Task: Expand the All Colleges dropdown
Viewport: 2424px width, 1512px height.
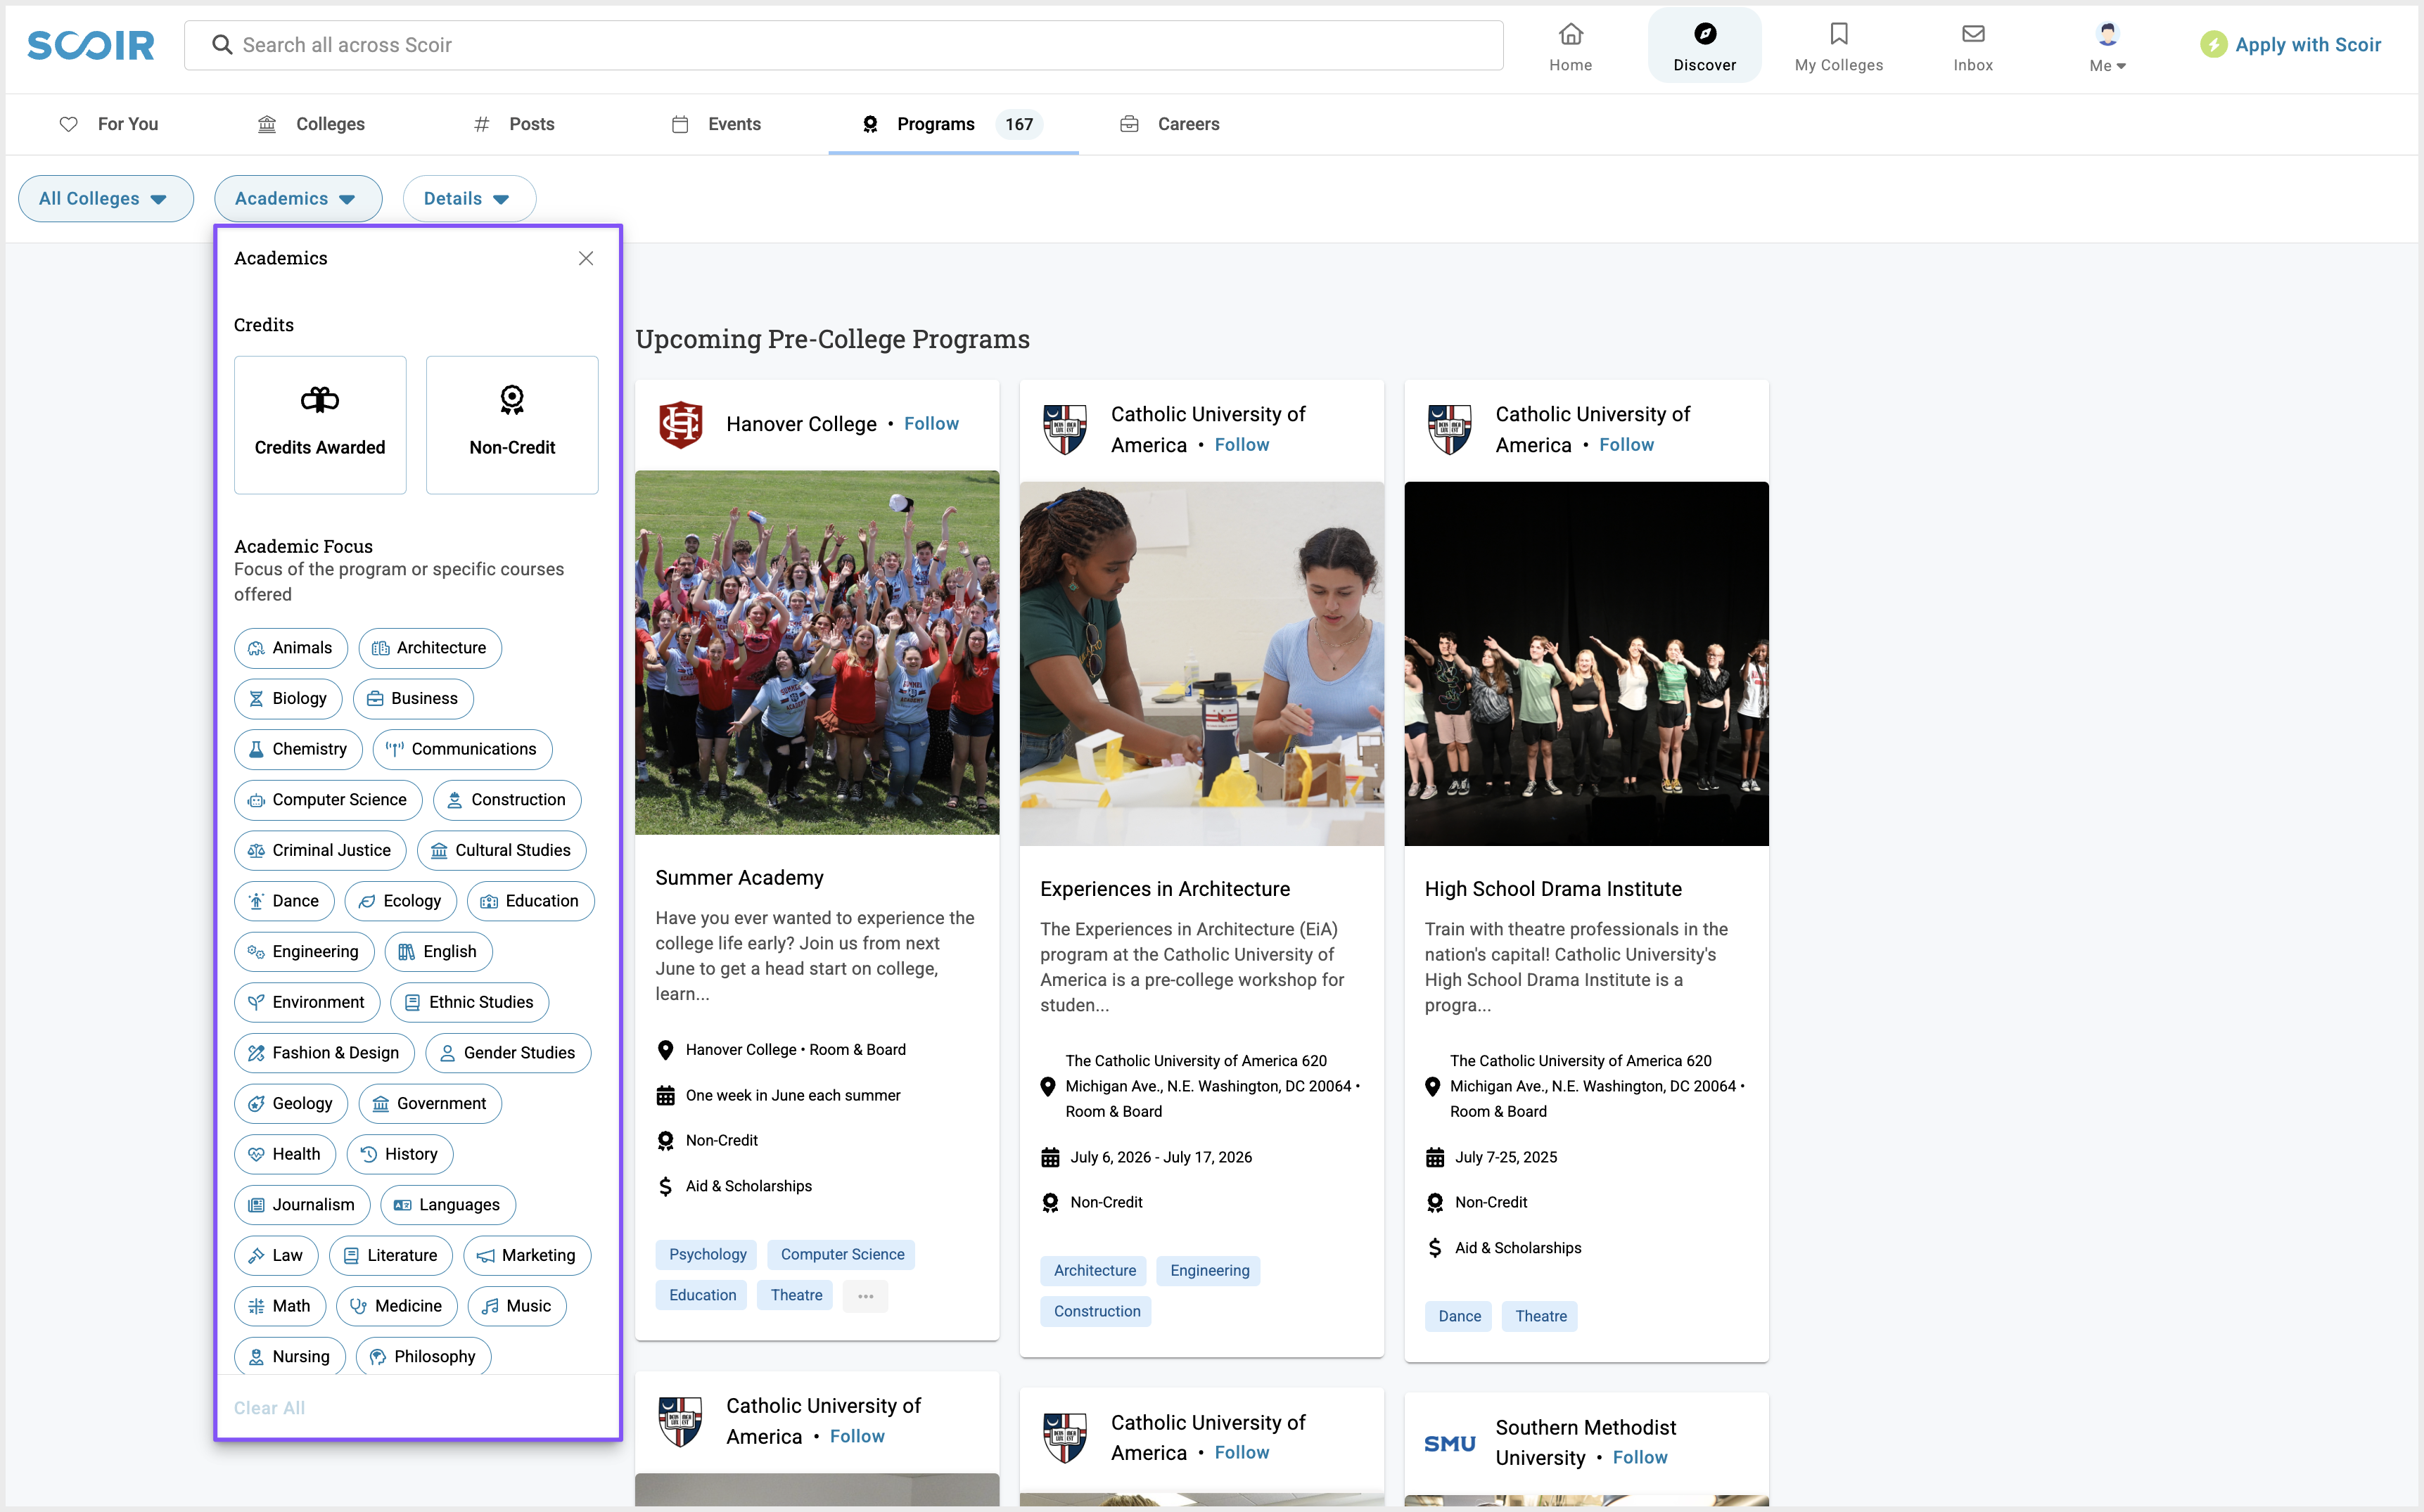Action: [105, 199]
